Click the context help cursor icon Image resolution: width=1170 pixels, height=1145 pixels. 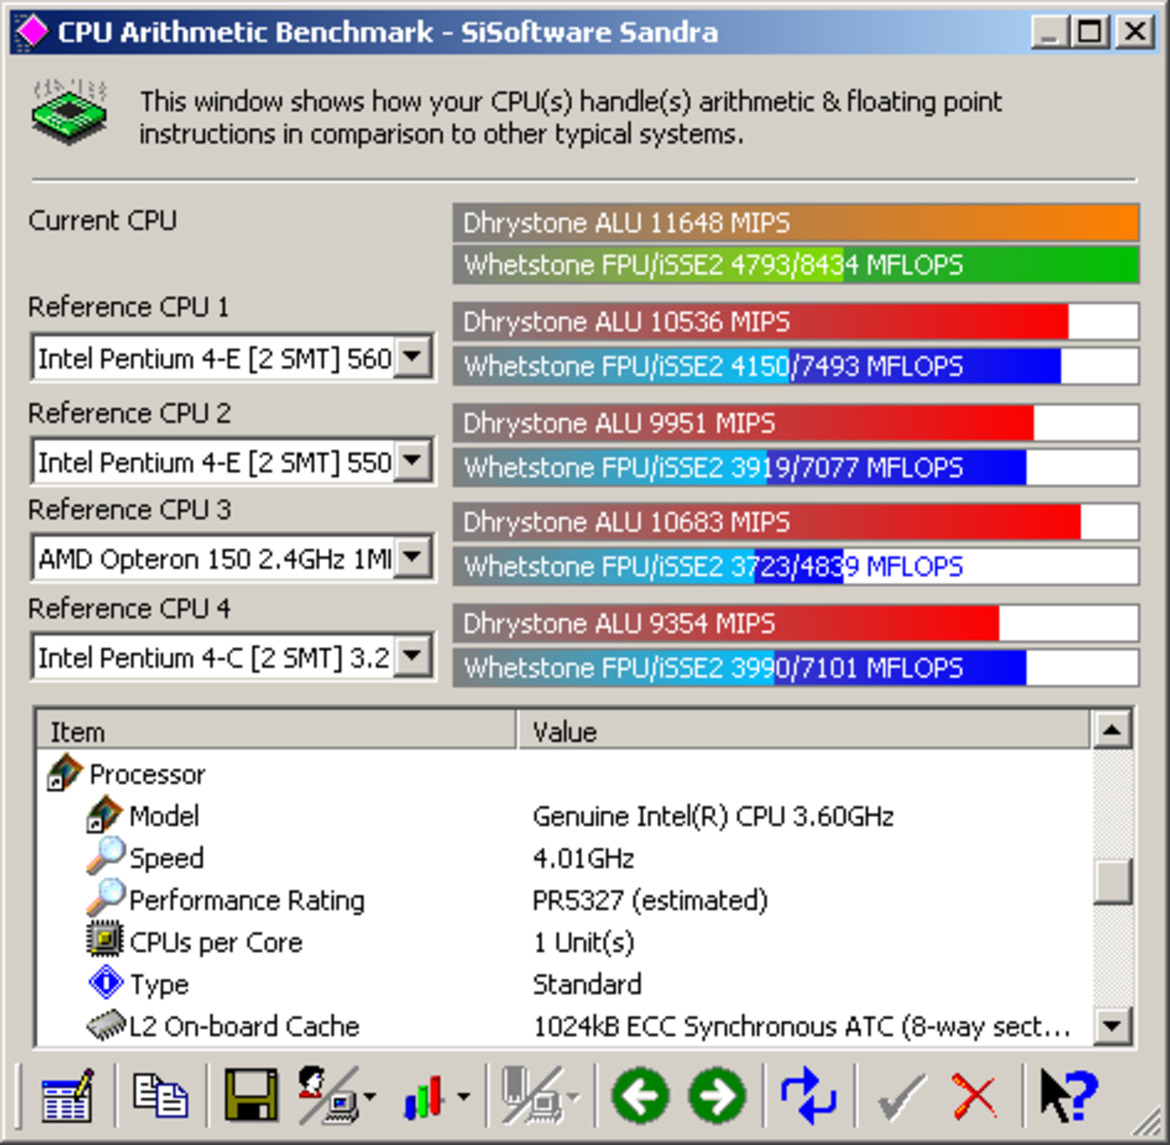click(1068, 1095)
